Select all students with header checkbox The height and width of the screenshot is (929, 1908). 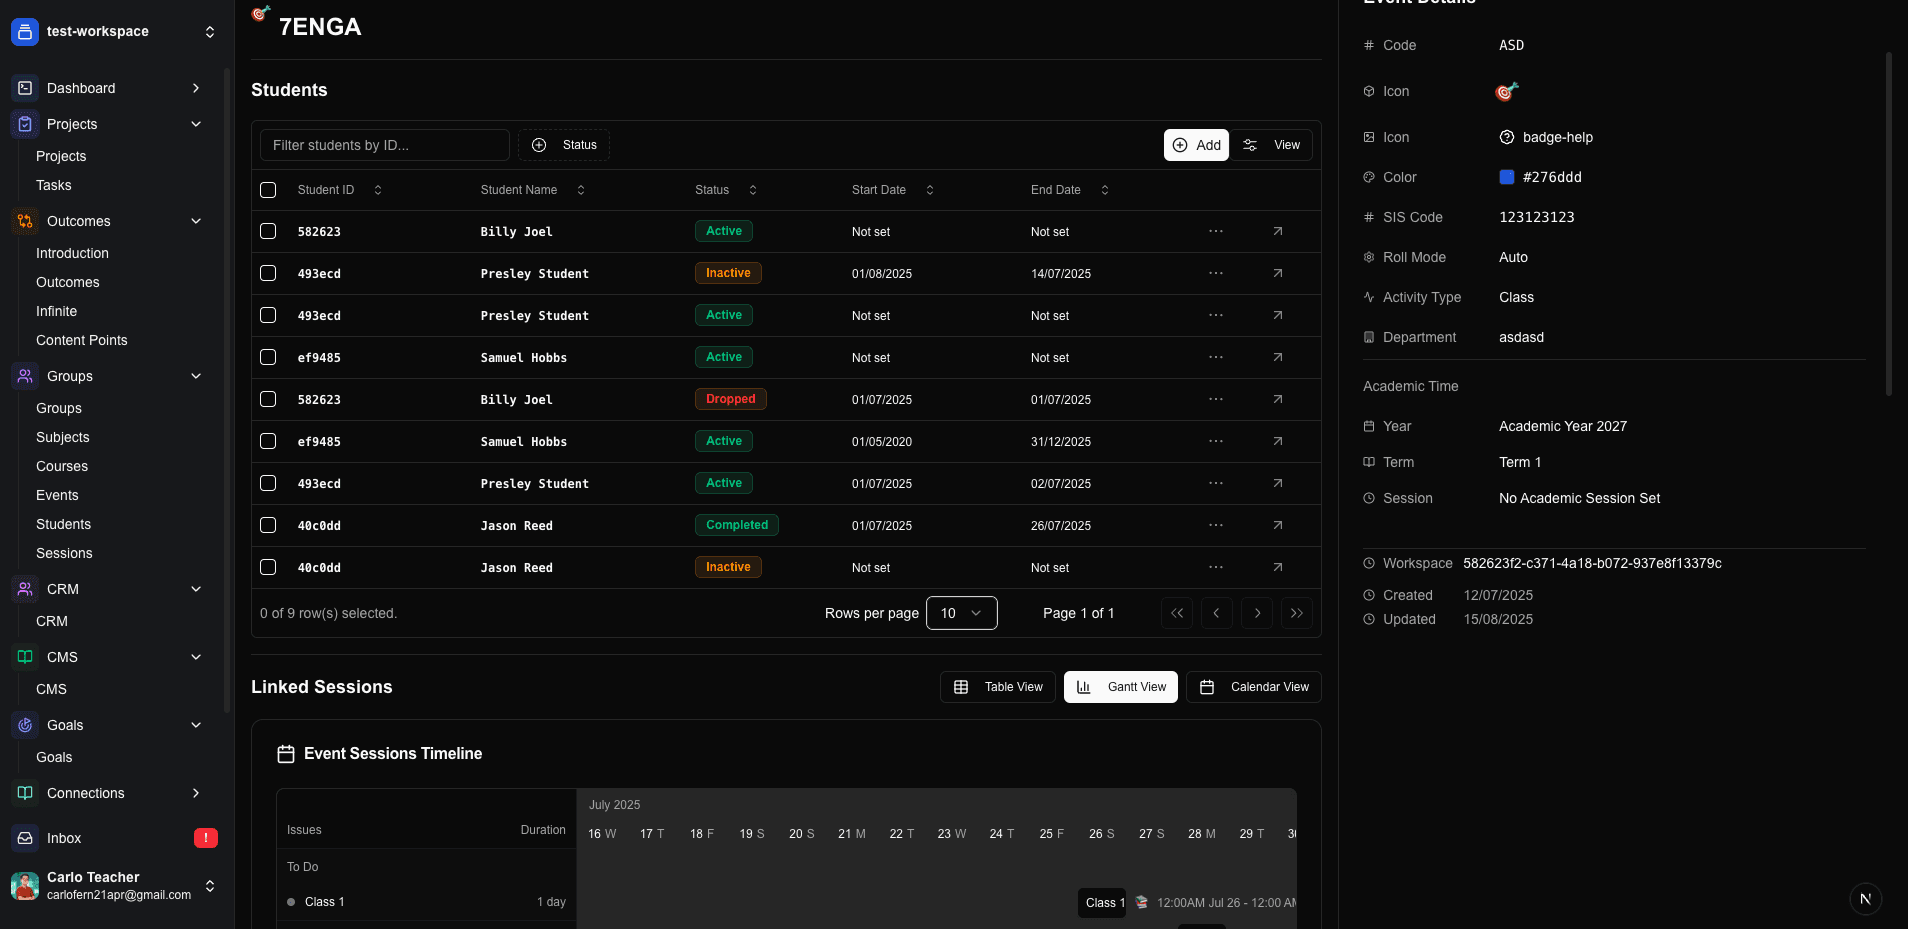tap(268, 190)
